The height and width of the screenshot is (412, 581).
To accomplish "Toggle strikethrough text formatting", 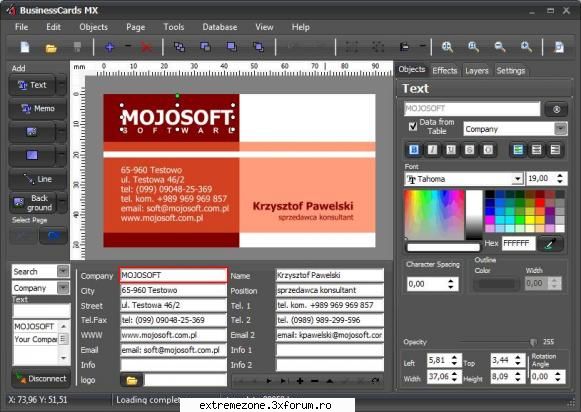I will click(x=469, y=150).
